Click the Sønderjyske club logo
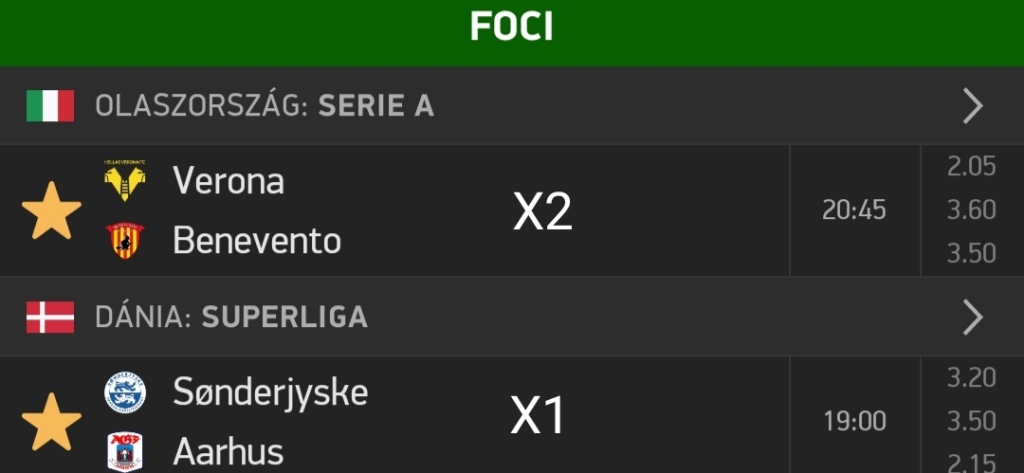 pos(125,392)
